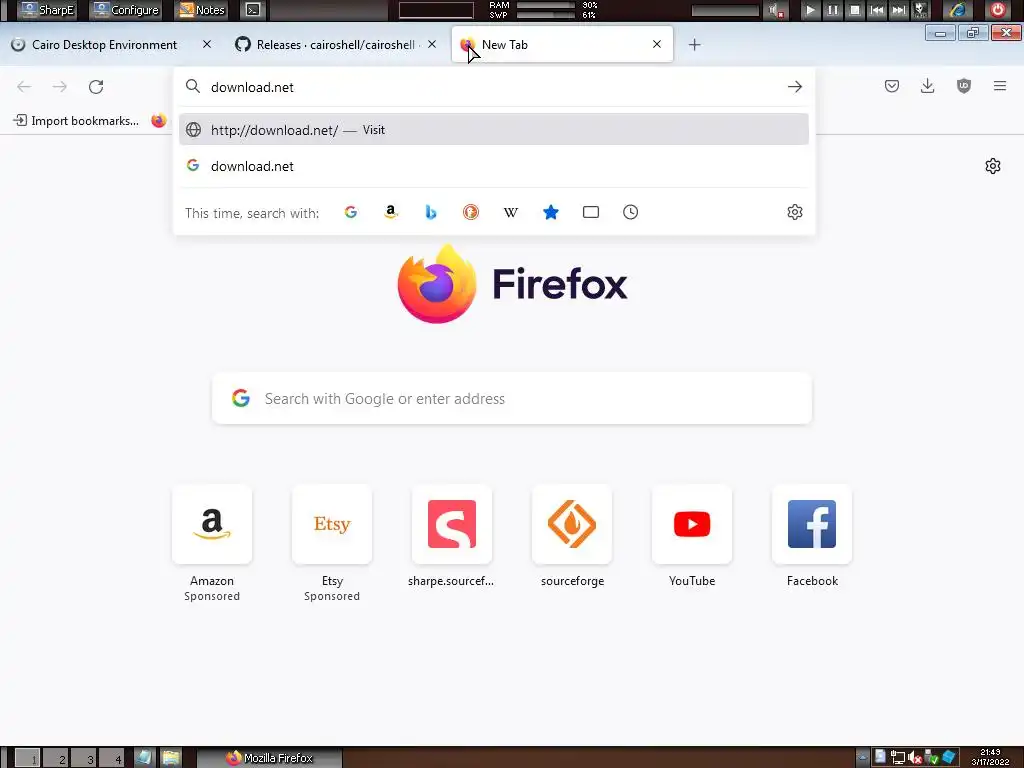The height and width of the screenshot is (768, 1024).
Task: Search in history clock icon
Action: 630,212
